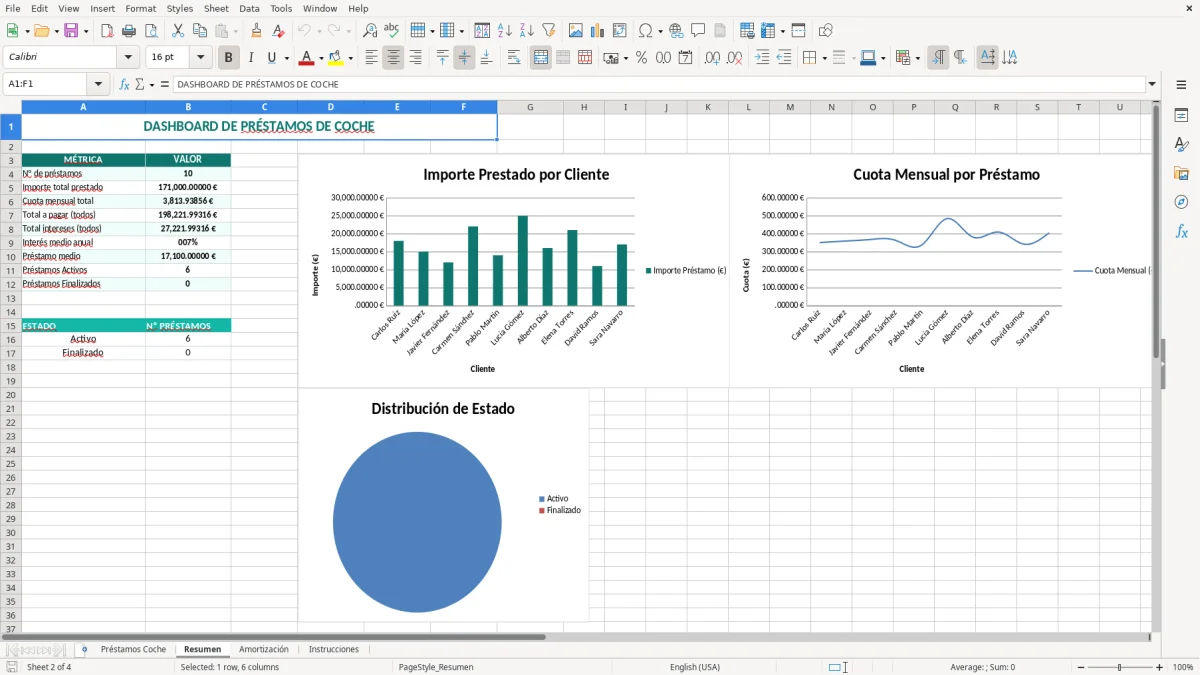Open Find & Replace icon
The height and width of the screenshot is (675, 1200).
[370, 31]
